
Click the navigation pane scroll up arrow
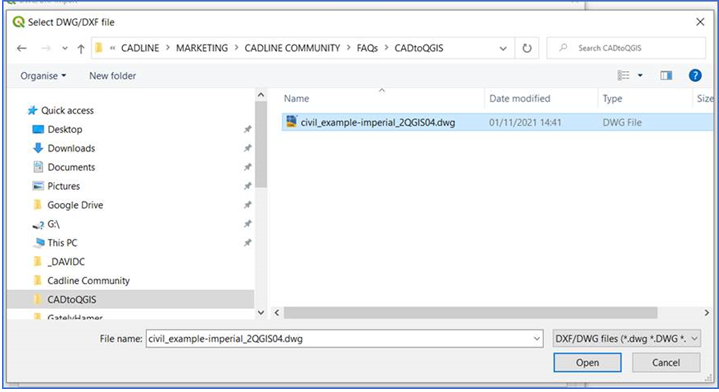pyautogui.click(x=261, y=95)
